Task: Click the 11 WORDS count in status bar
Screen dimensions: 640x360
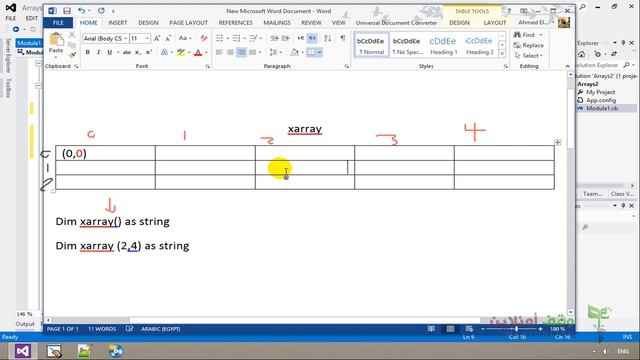Action: click(x=102, y=329)
